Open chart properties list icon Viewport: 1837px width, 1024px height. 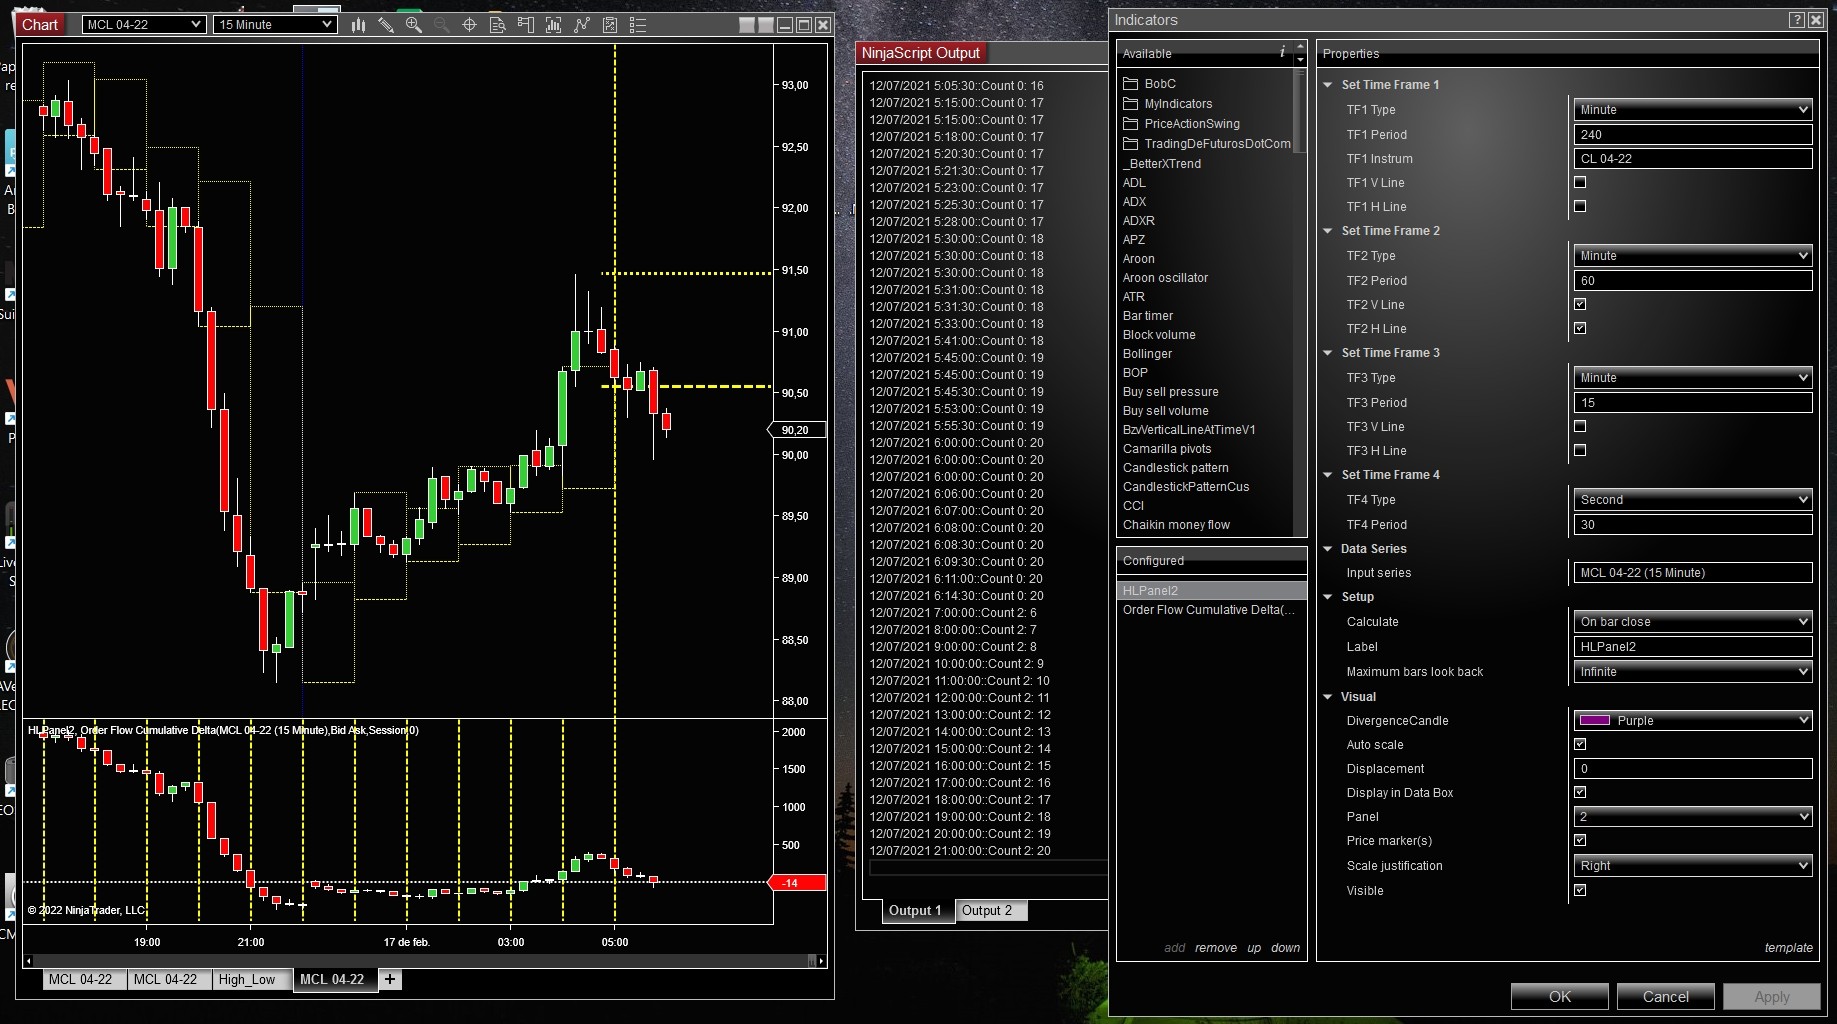(638, 25)
